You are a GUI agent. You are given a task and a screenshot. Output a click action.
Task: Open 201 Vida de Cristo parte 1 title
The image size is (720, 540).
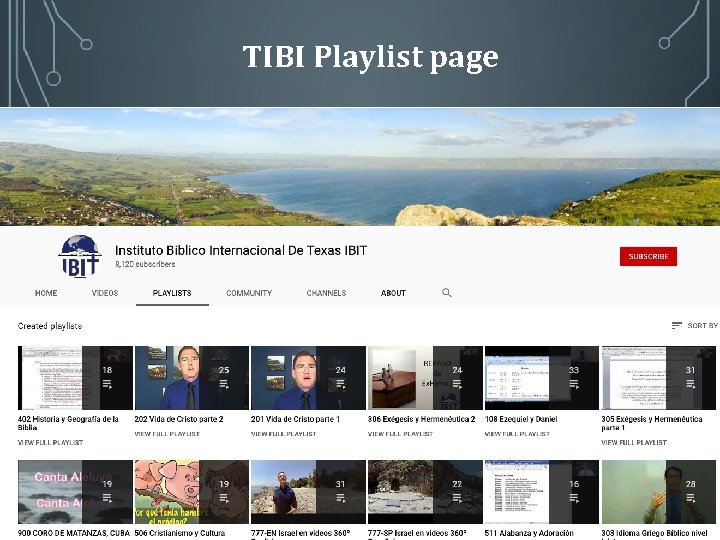click(x=296, y=419)
